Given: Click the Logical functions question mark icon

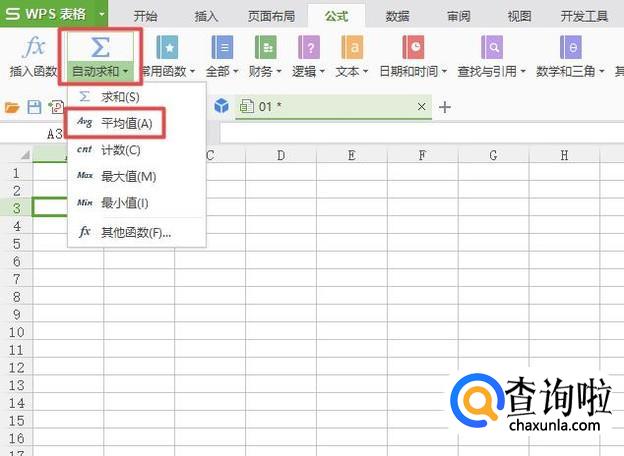Looking at the screenshot, I should click(x=310, y=47).
